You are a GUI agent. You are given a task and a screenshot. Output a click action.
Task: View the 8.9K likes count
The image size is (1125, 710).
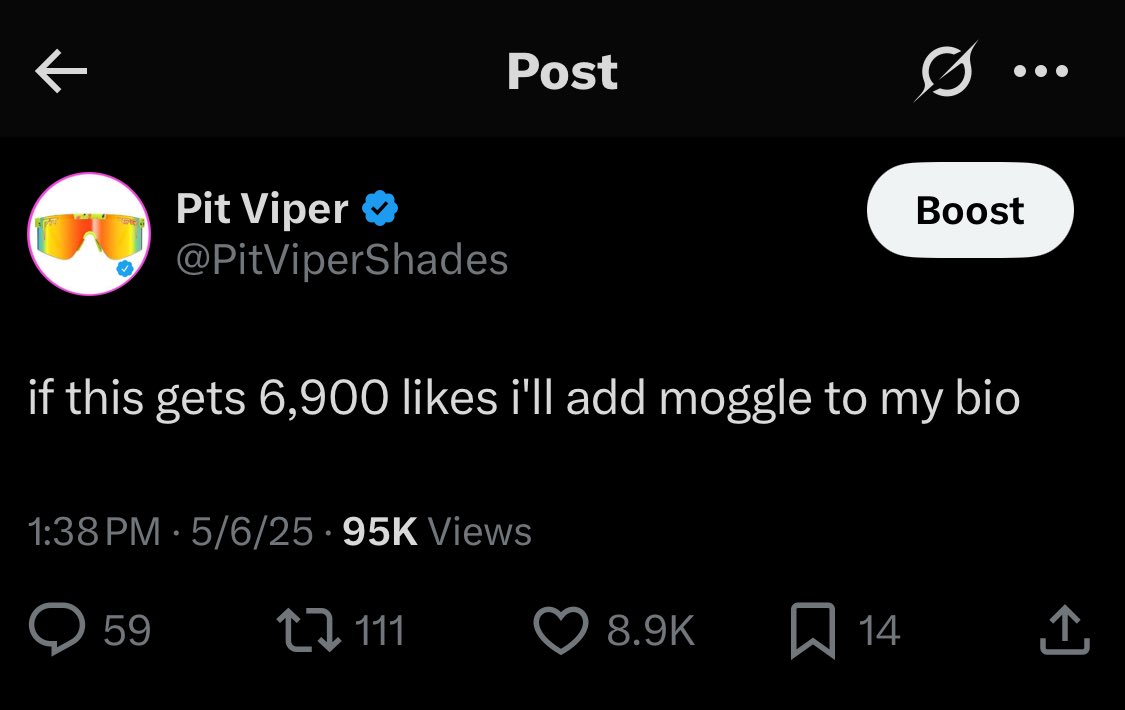pyautogui.click(x=651, y=631)
